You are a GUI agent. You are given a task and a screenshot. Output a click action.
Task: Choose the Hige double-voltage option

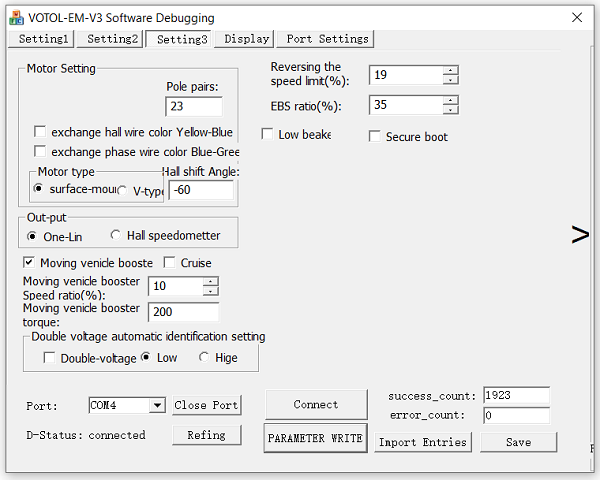point(204,358)
